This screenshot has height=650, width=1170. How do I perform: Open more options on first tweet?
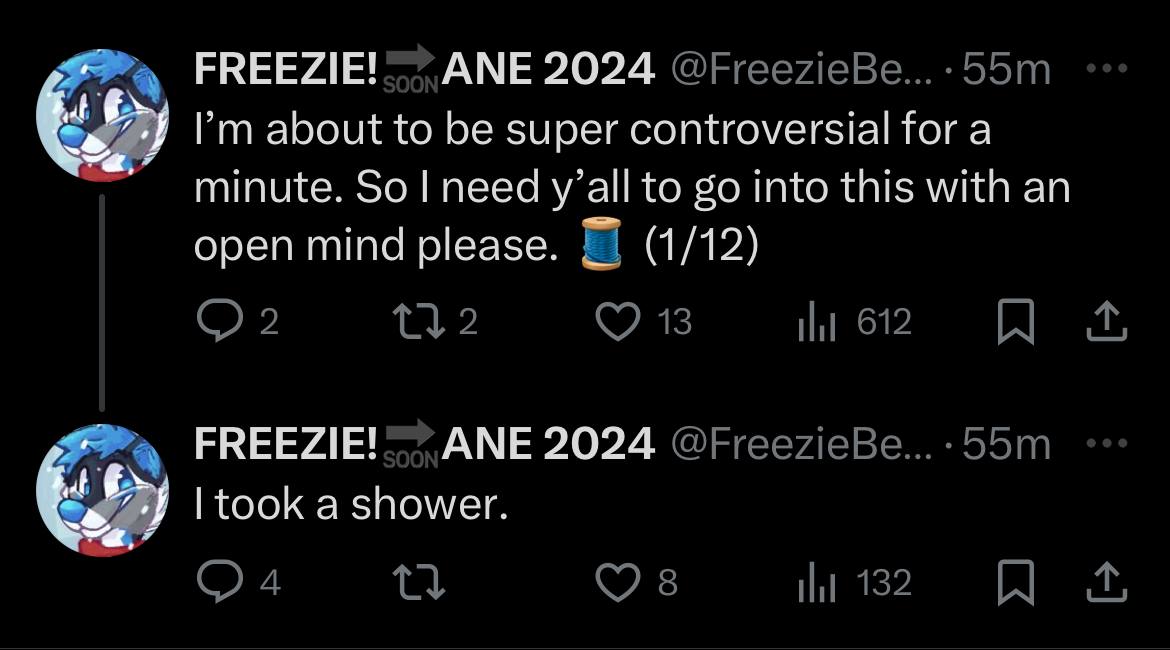pyautogui.click(x=1107, y=70)
